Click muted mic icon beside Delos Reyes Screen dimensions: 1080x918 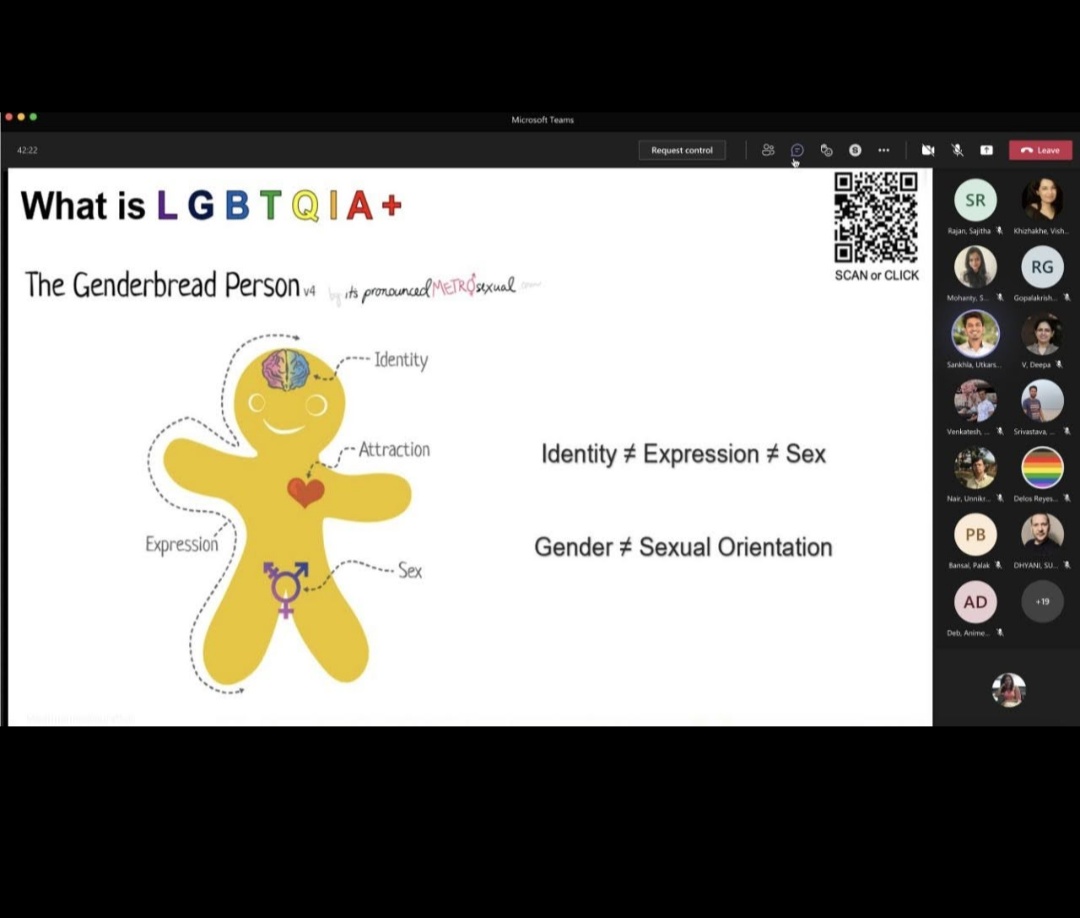tap(1066, 498)
